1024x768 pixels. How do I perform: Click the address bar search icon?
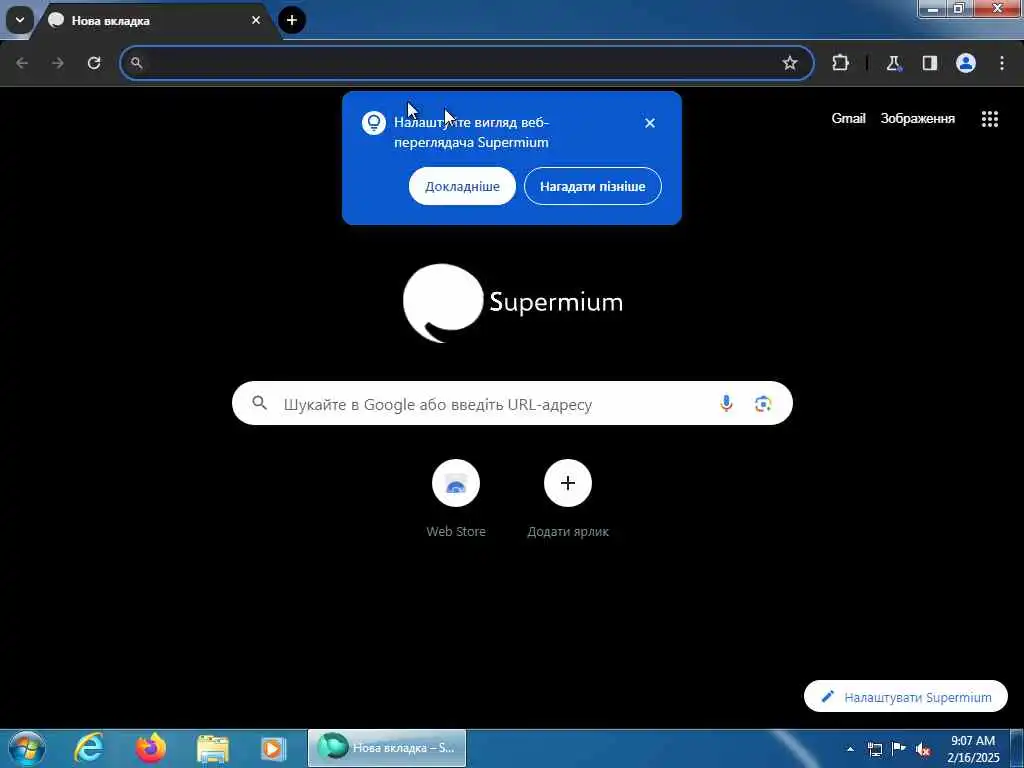point(136,63)
